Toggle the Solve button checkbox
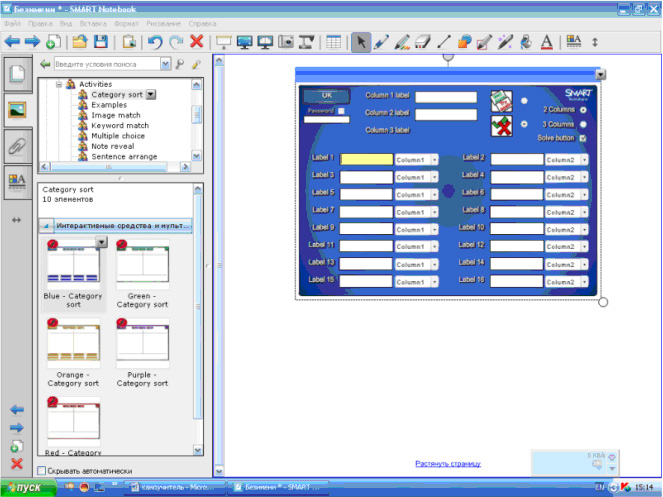This screenshot has height=497, width=663. coord(582,138)
